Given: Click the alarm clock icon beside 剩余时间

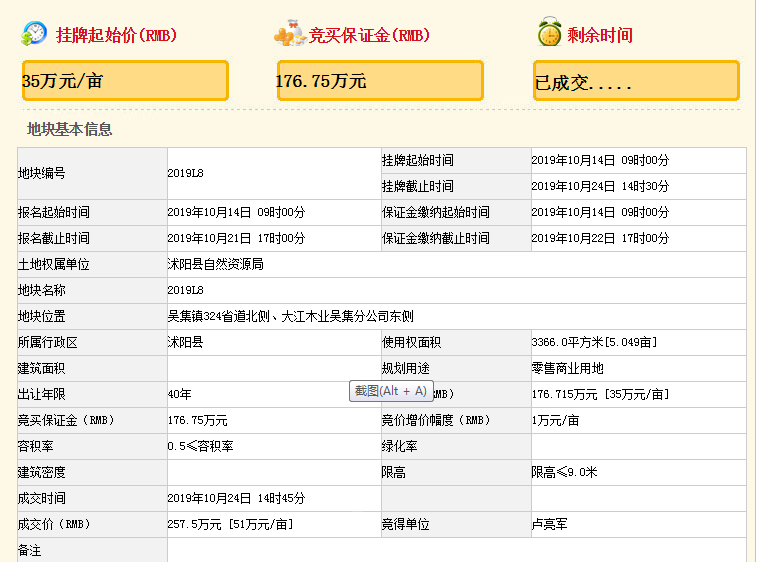Looking at the screenshot, I should click(550, 32).
